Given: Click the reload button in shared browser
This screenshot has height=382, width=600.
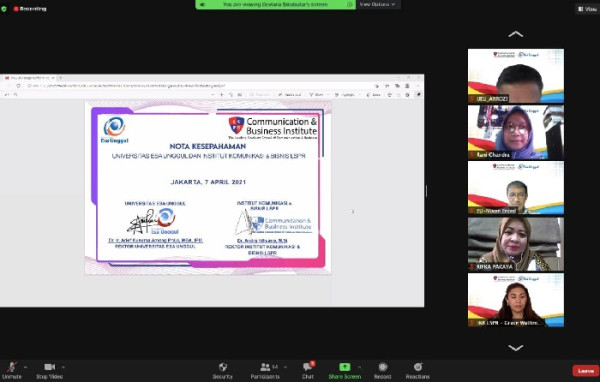Looking at the screenshot, I should [18, 86].
